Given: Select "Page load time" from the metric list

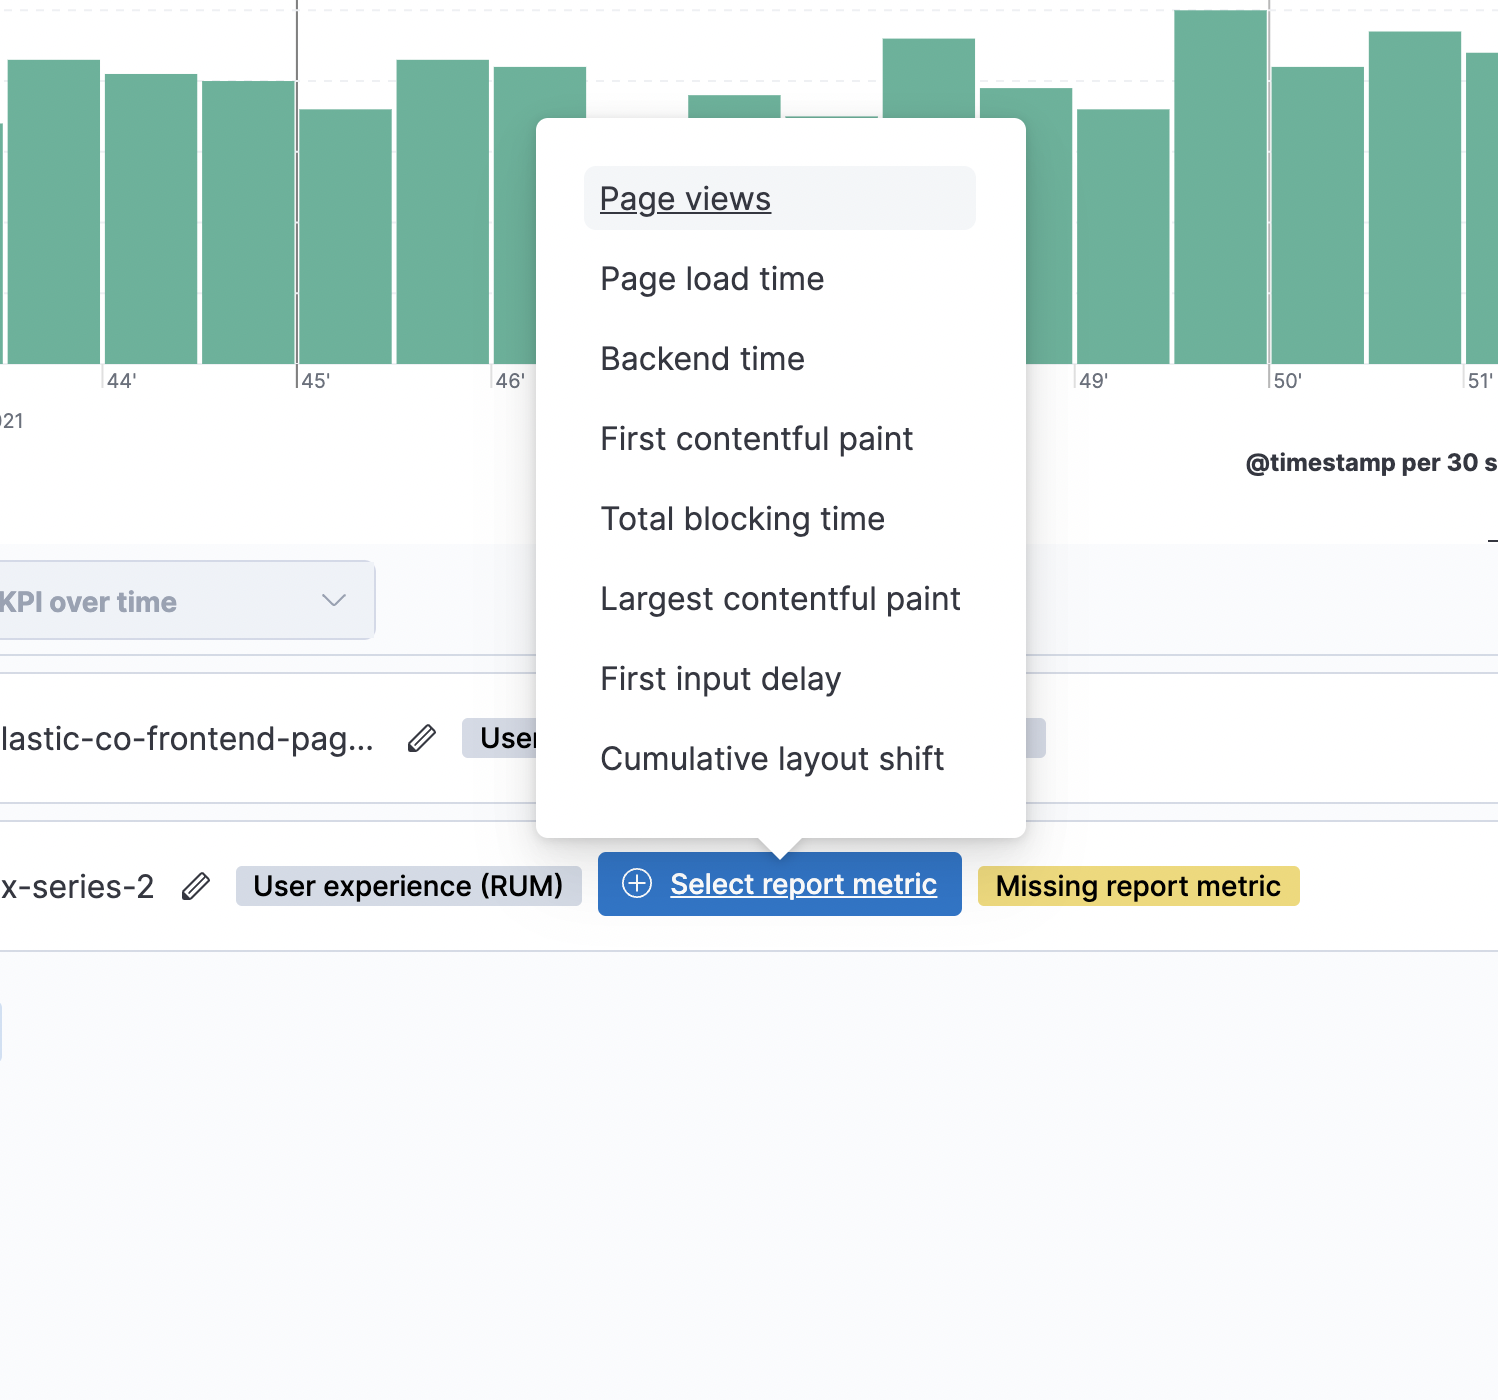Looking at the screenshot, I should [x=711, y=279].
